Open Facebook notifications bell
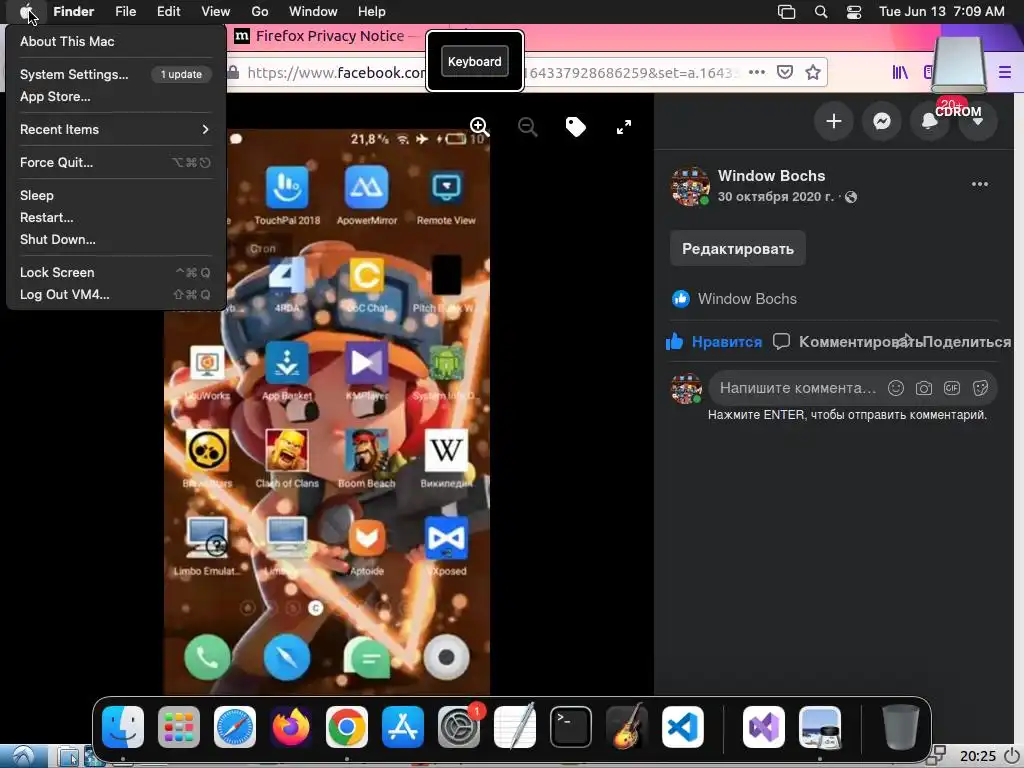This screenshot has height=768, width=1024. click(x=929, y=121)
